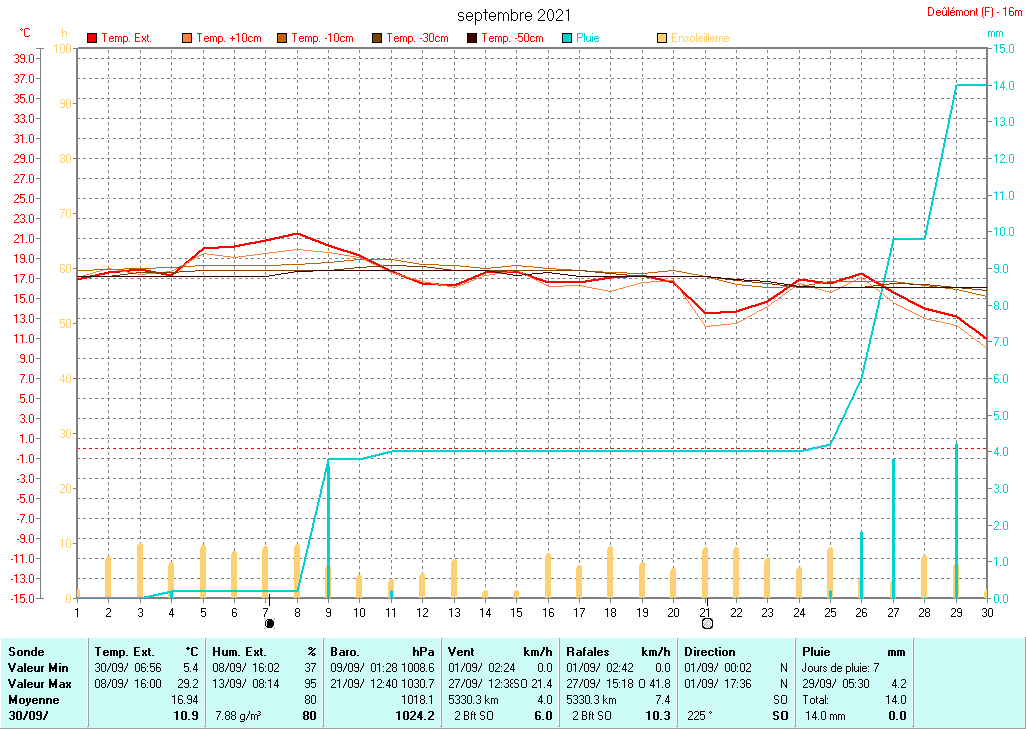Screen dimensions: 1026x729
Task: Click the tall rain bar at day 29
Action: pos(956,520)
